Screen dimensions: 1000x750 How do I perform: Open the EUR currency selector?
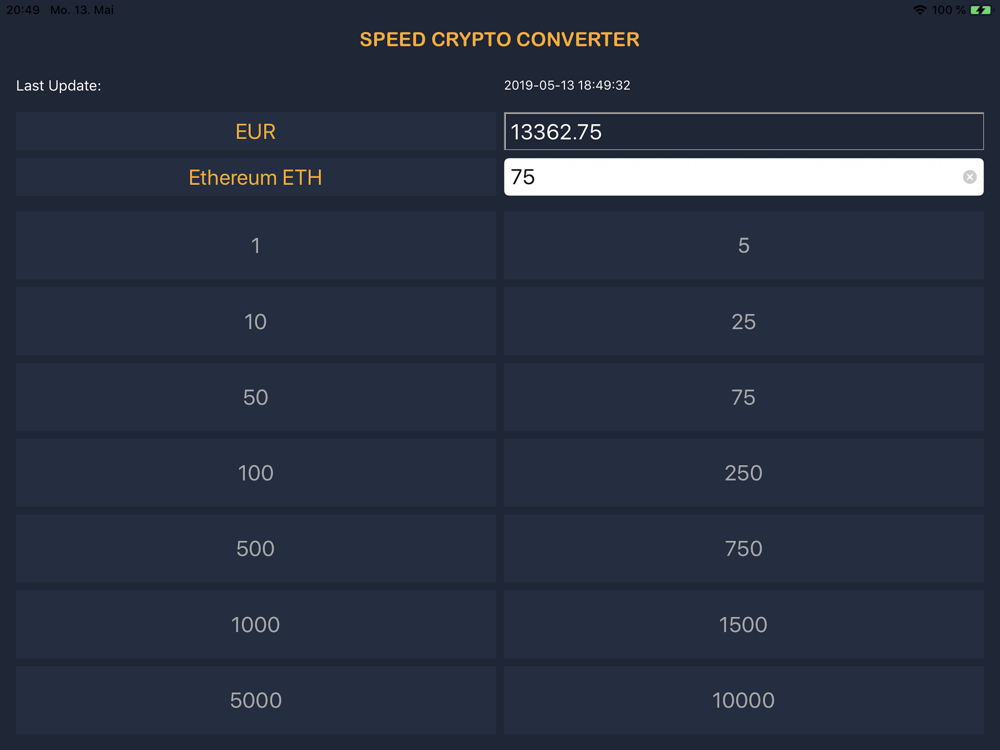click(255, 132)
